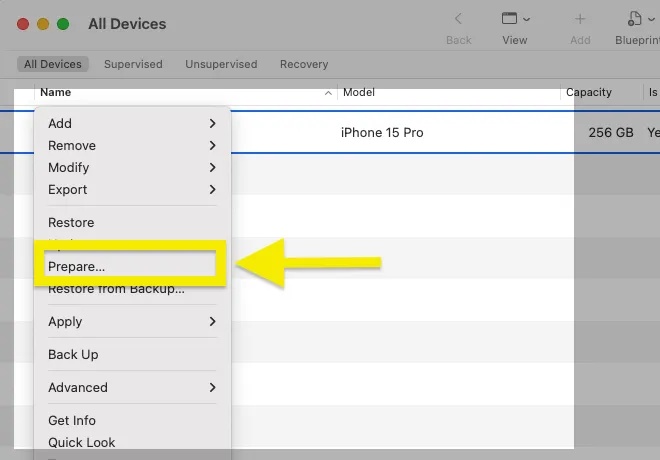
Task: Click the Back label in toolbar
Action: (459, 40)
